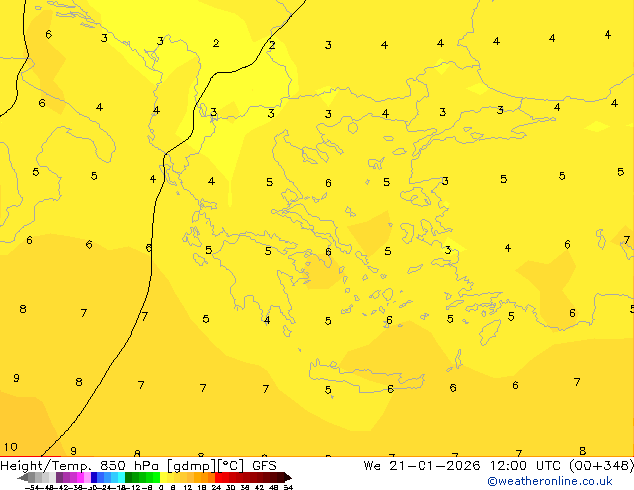Screen dimensions: 634x490
Task: Click the gray swatch above legend value -54
Action: [x=32, y=477]
